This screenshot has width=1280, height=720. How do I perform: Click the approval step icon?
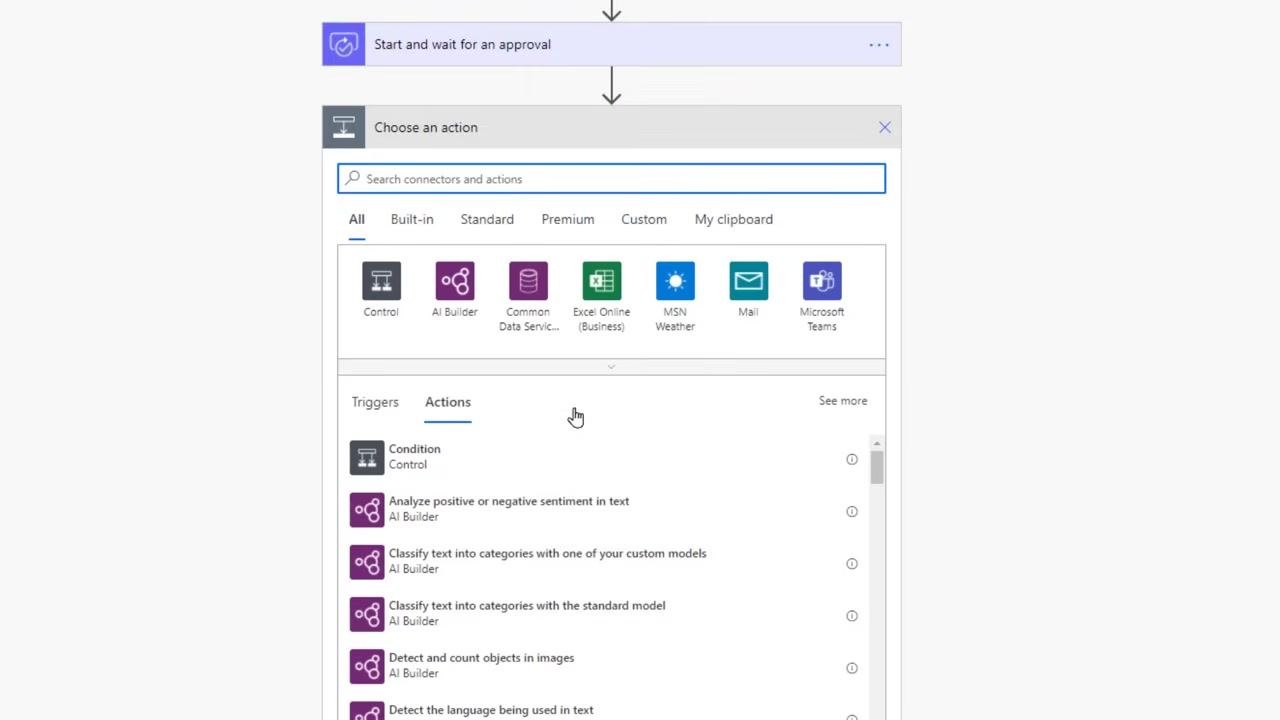click(x=344, y=44)
